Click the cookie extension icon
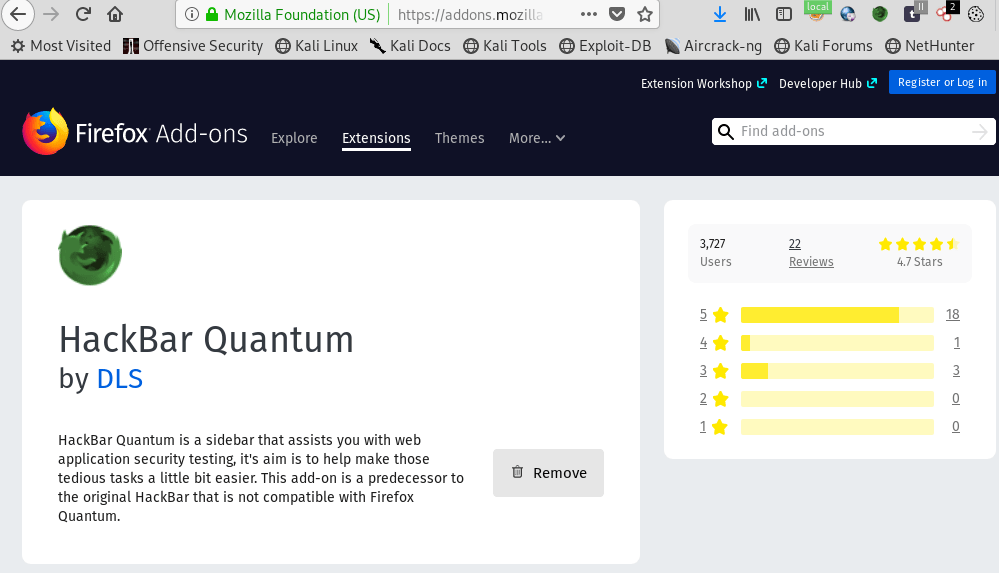The image size is (999, 573). (976, 15)
